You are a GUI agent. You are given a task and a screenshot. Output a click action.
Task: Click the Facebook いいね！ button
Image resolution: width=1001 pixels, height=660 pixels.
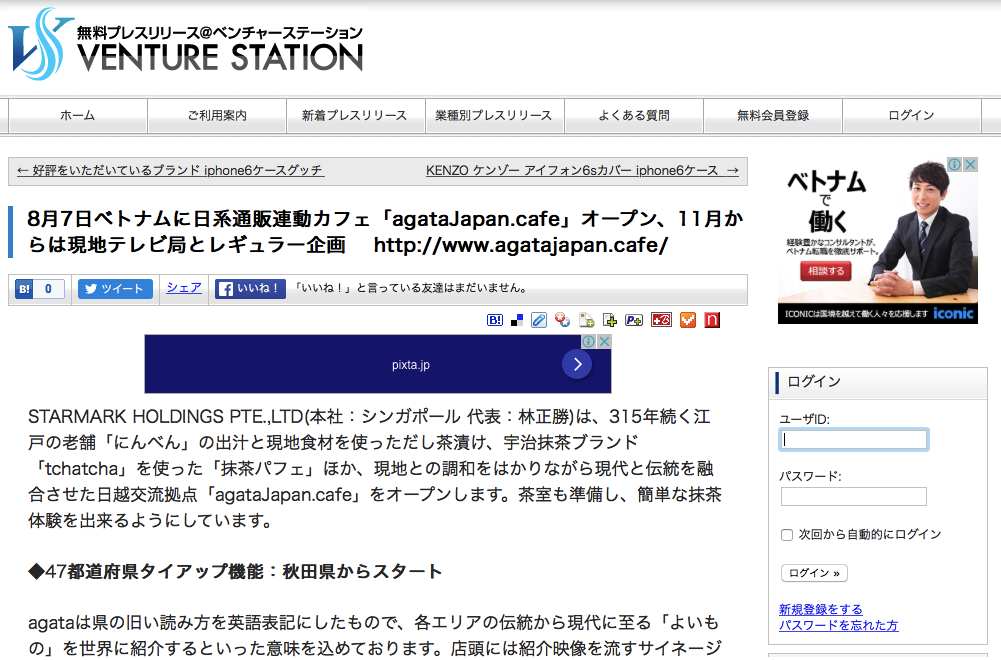[250, 289]
